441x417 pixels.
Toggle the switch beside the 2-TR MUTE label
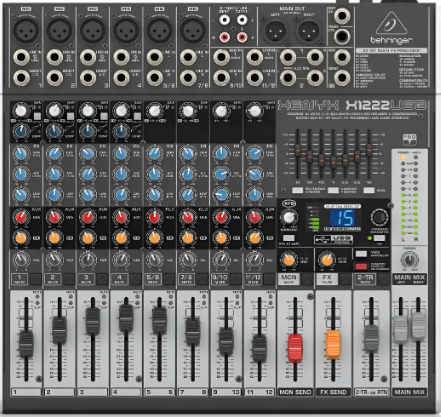point(384,279)
